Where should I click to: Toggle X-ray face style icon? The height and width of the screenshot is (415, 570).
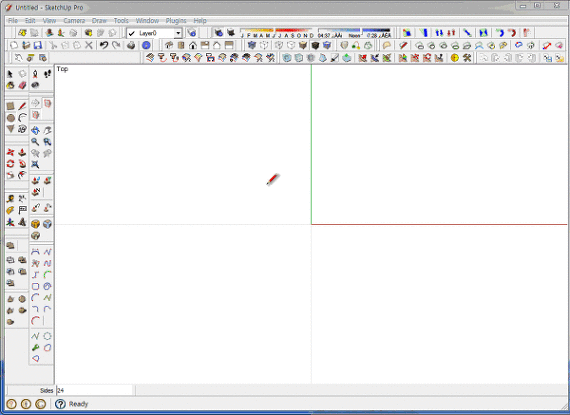[252, 45]
